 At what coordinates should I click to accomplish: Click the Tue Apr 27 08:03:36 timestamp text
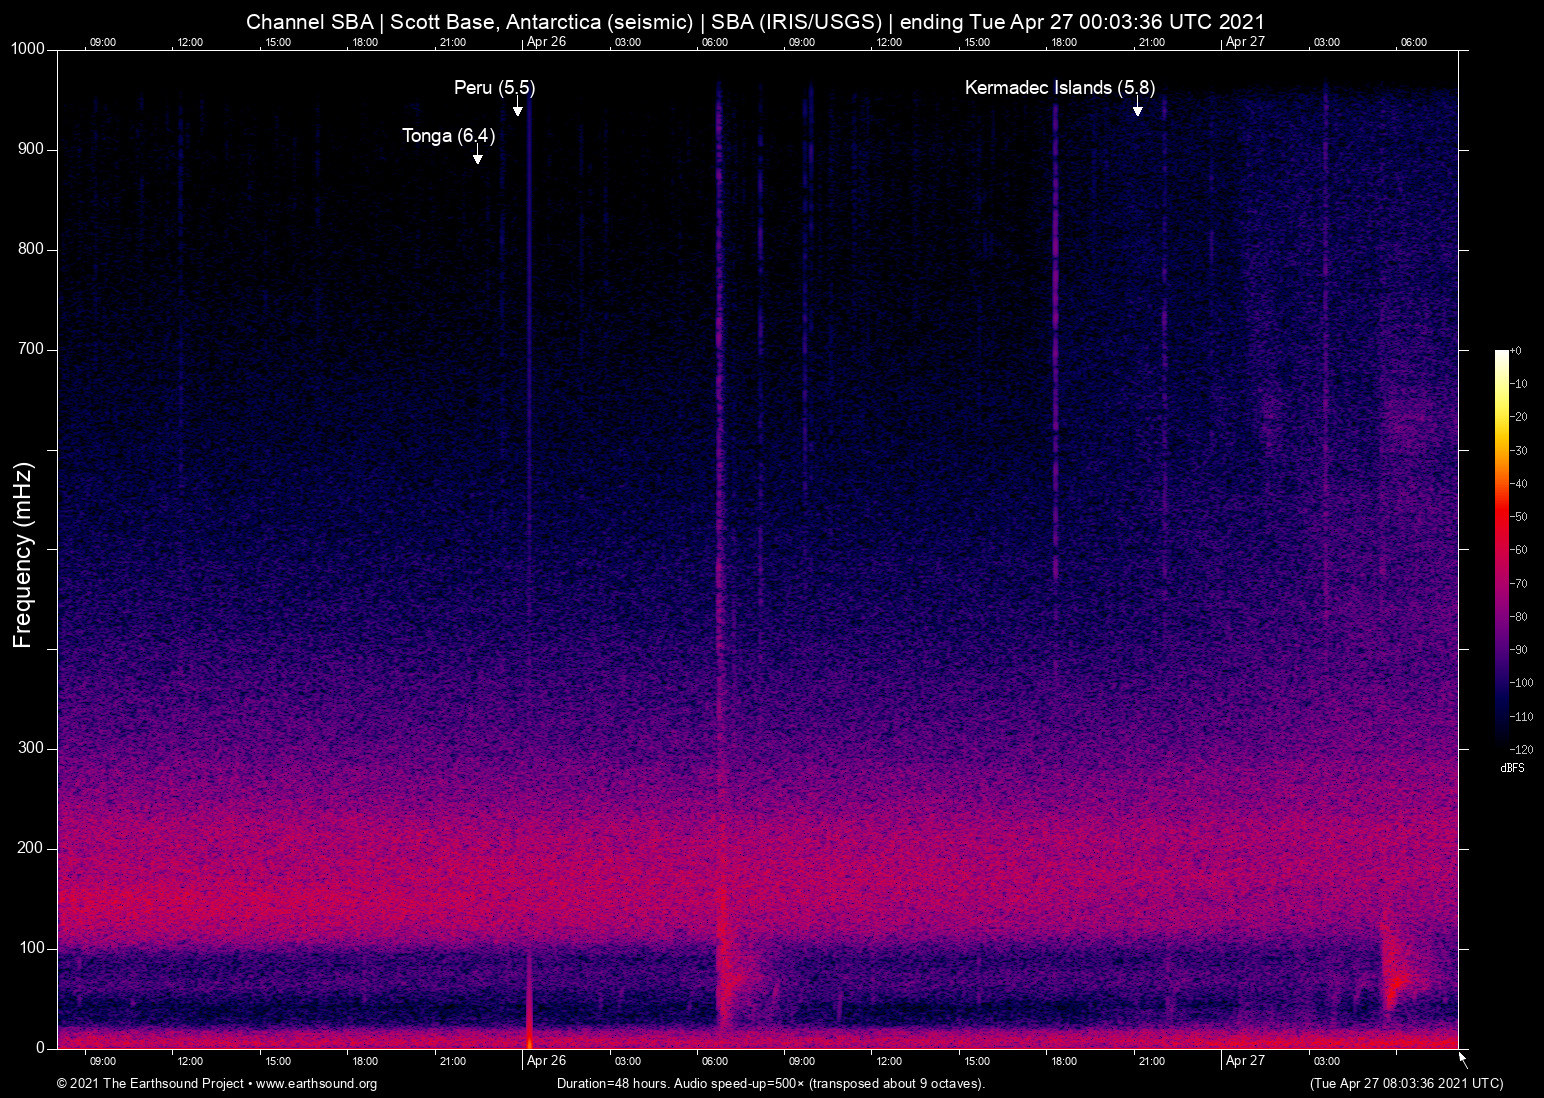click(x=1406, y=1084)
